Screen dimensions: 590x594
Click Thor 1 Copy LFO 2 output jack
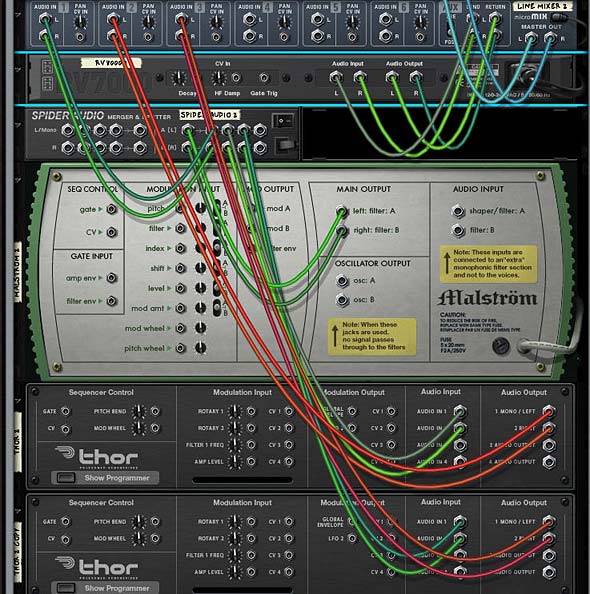tap(352, 539)
